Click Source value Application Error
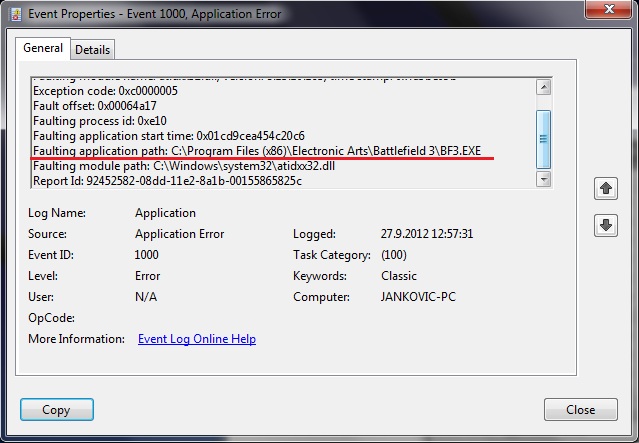This screenshot has height=443, width=639. point(179,234)
